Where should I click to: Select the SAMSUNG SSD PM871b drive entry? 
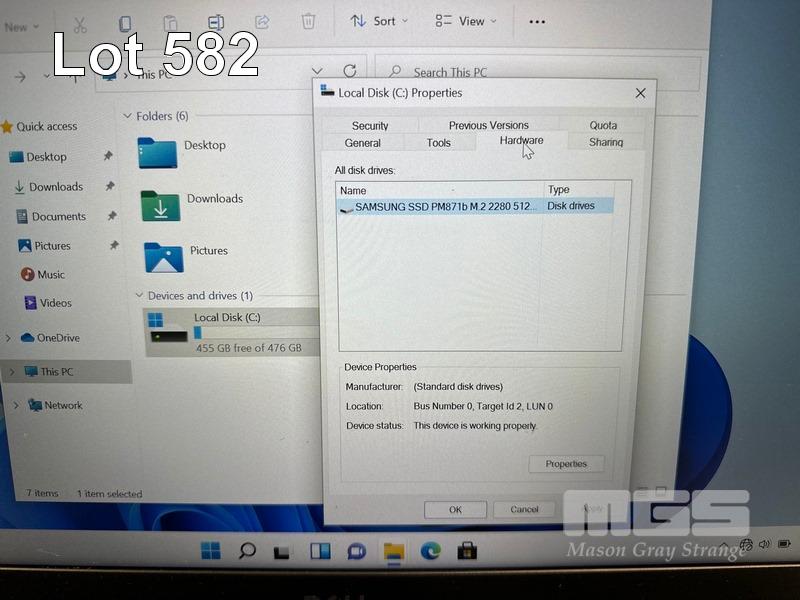[x=440, y=206]
